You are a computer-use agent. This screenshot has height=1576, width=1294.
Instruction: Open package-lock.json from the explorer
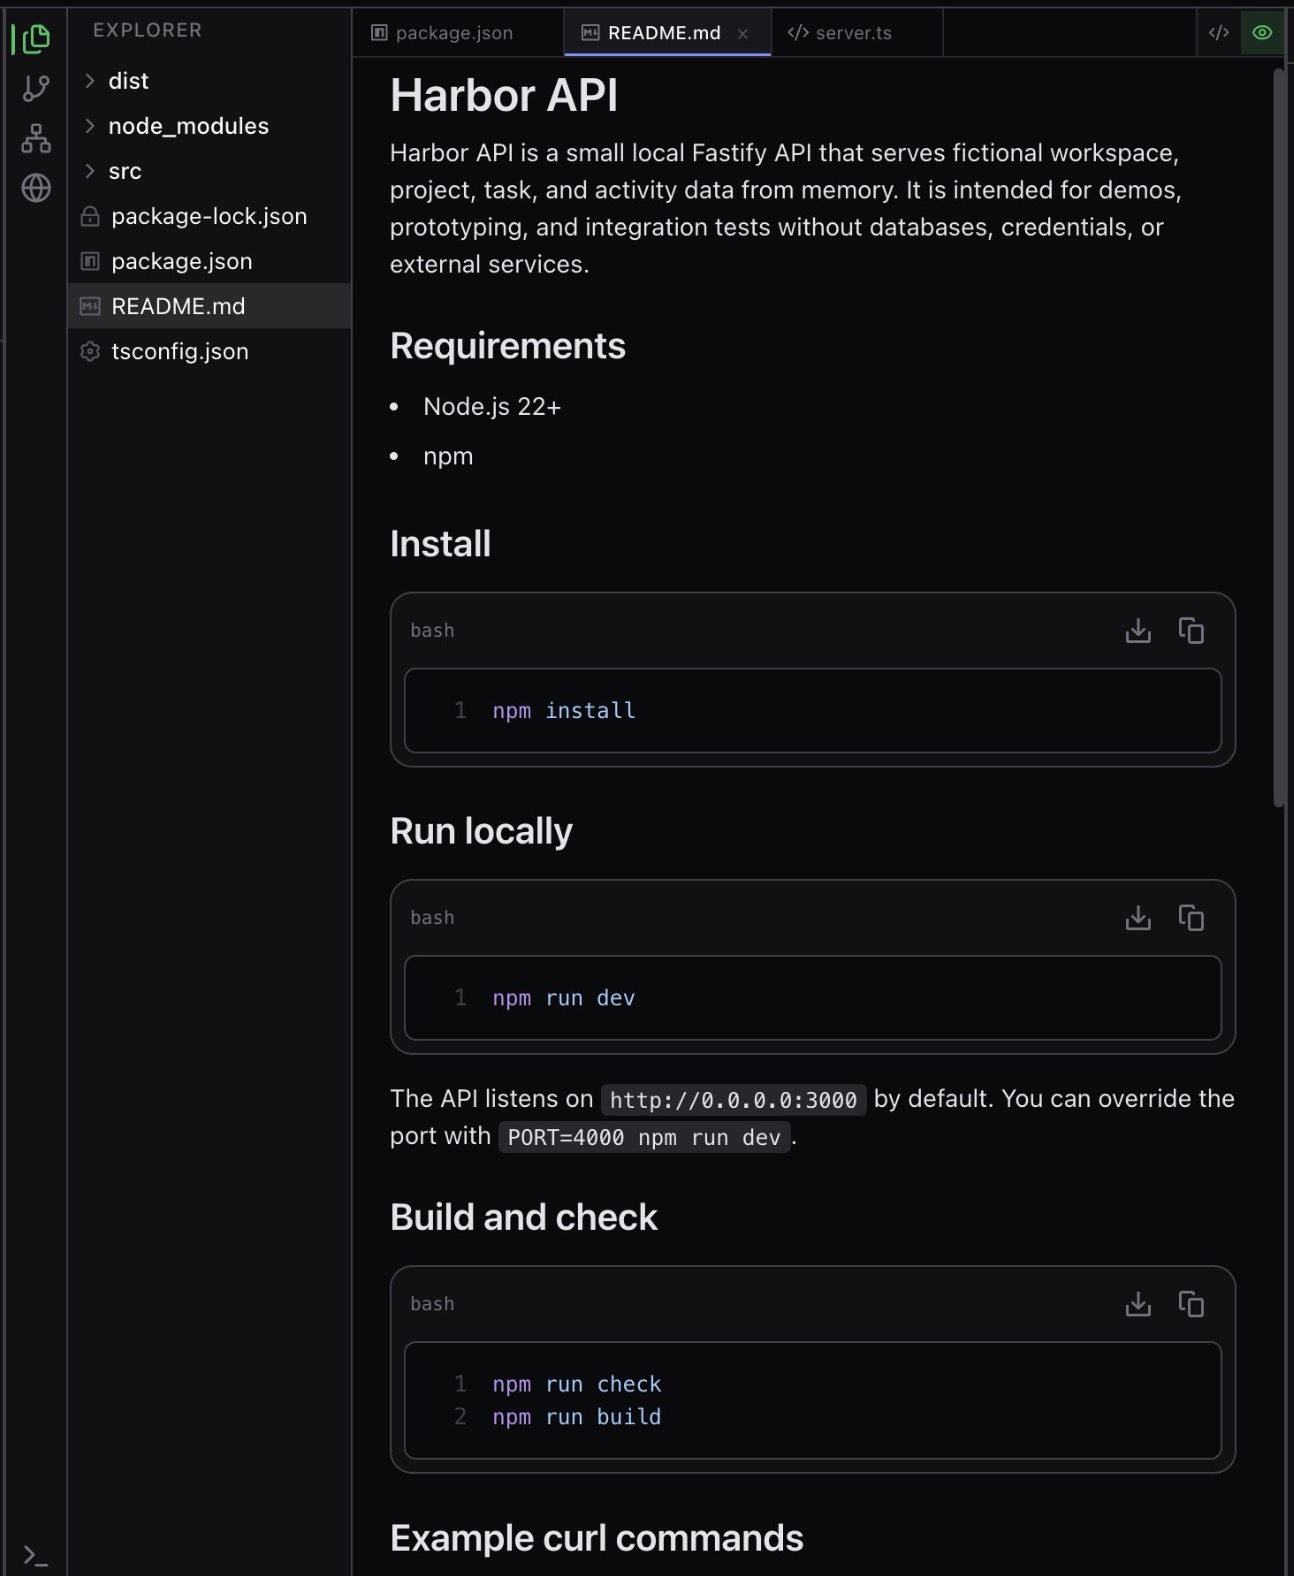pos(210,216)
